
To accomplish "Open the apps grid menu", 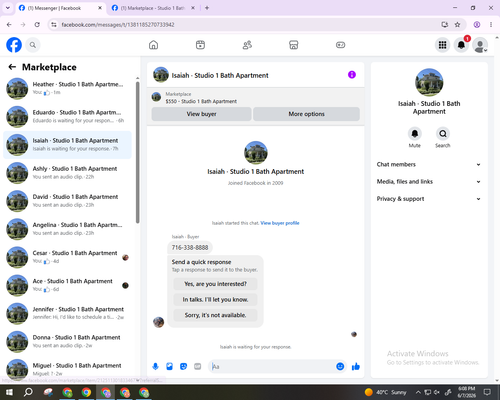I will (x=442, y=45).
